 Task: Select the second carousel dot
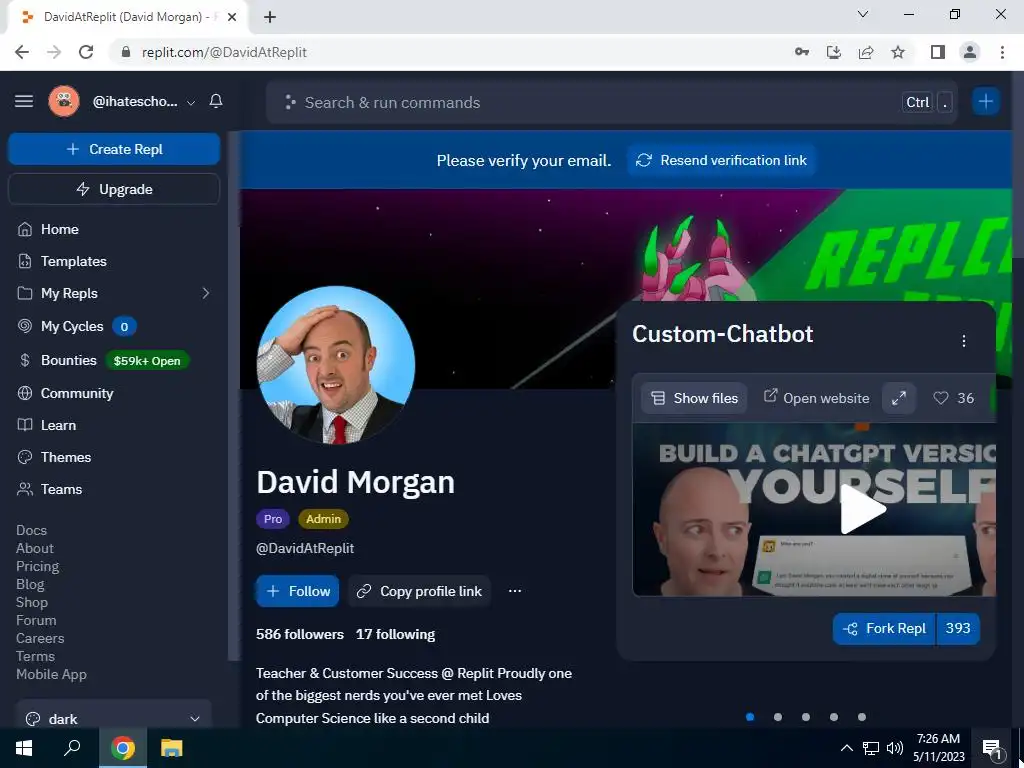[x=778, y=717]
